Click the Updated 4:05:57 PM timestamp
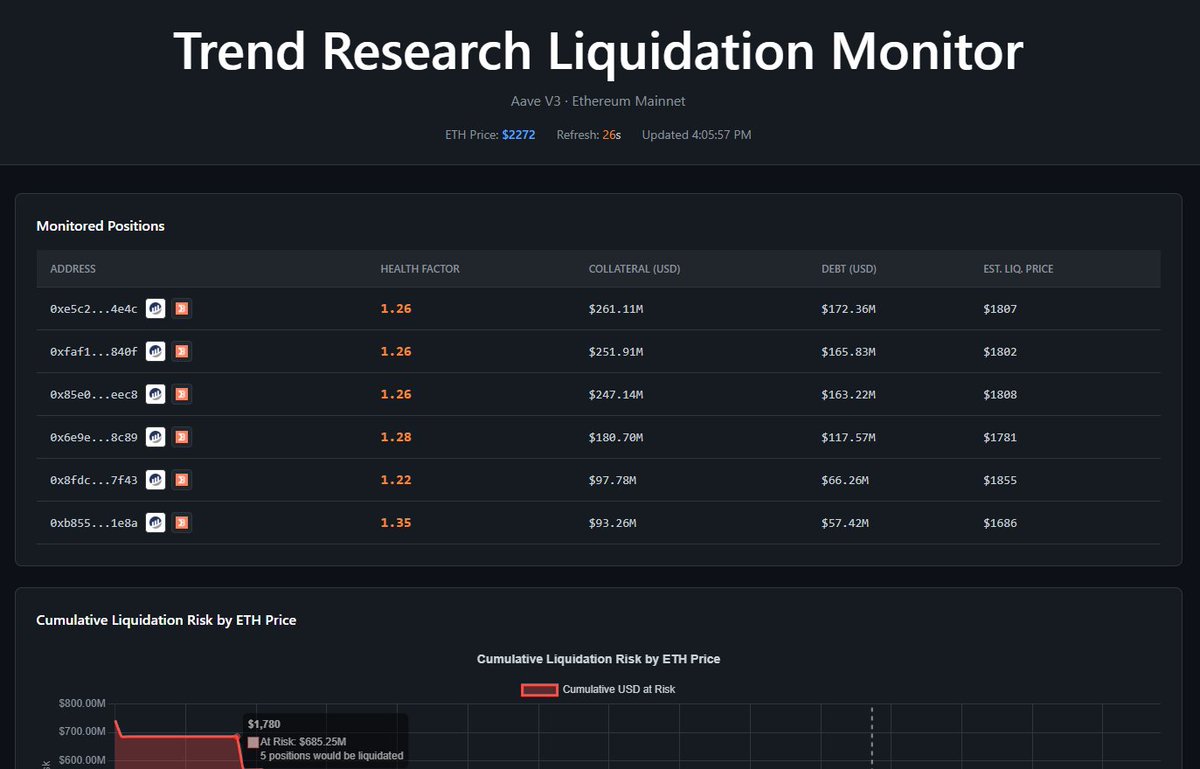 696,134
